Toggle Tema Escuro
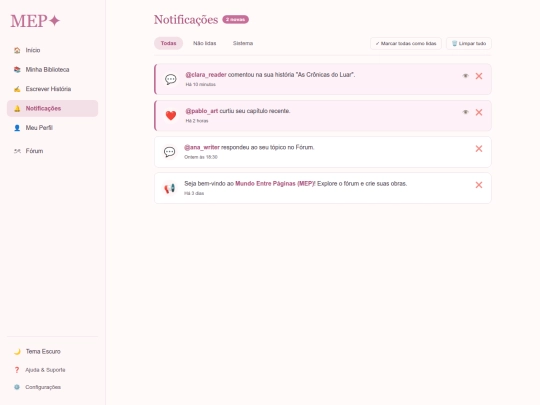The width and height of the screenshot is (540, 405). pos(52,351)
